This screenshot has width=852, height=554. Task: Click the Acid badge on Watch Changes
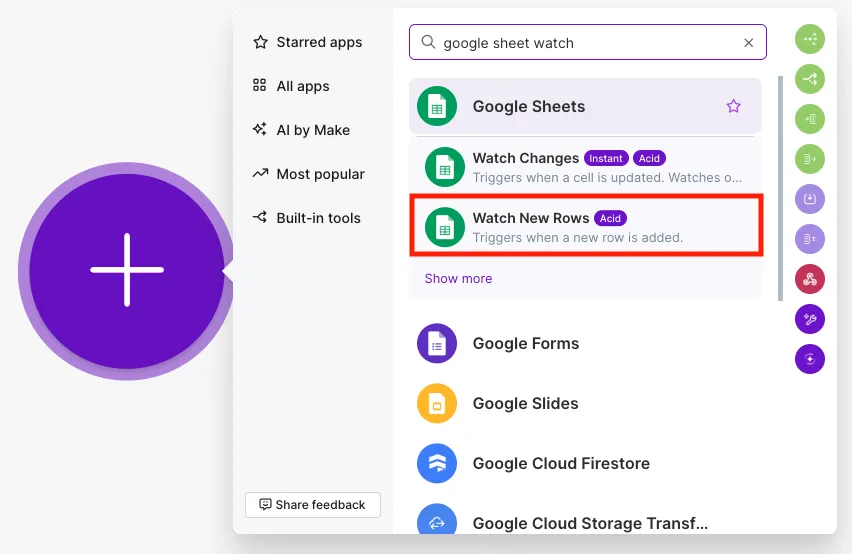coord(649,158)
